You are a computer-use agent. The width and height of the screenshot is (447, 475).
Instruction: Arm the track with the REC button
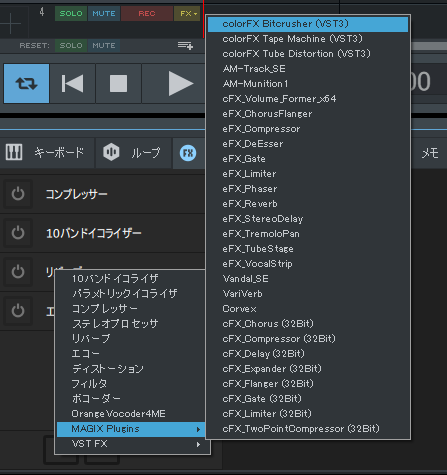coord(147,14)
